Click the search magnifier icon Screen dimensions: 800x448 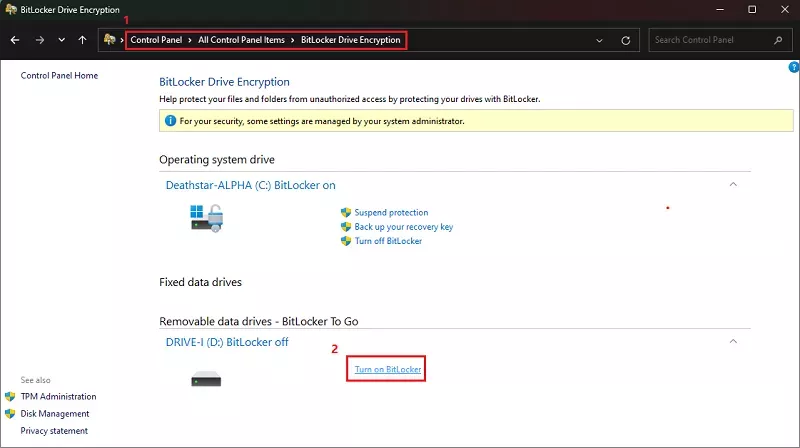tap(778, 41)
